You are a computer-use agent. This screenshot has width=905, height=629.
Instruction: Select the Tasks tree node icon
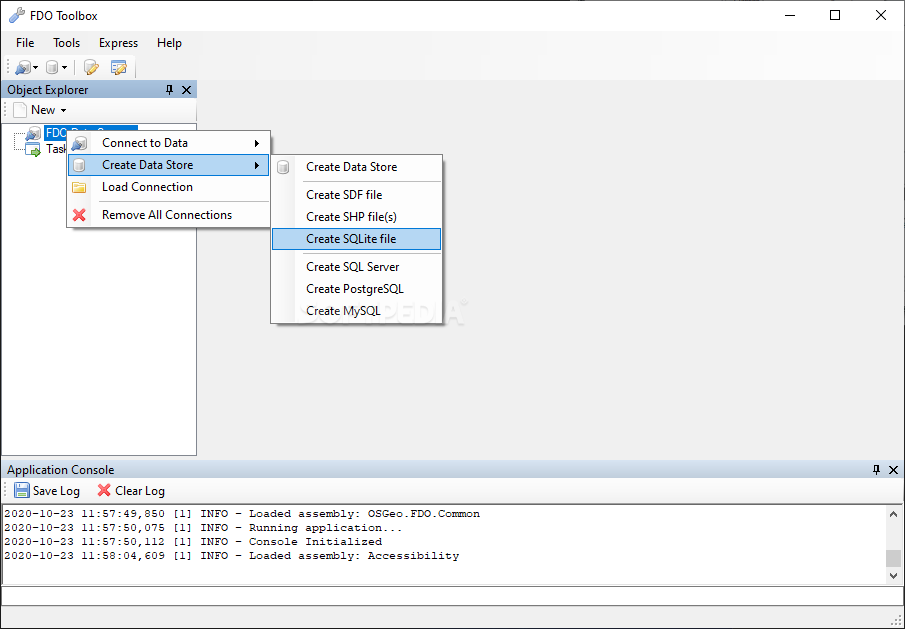coord(33,149)
